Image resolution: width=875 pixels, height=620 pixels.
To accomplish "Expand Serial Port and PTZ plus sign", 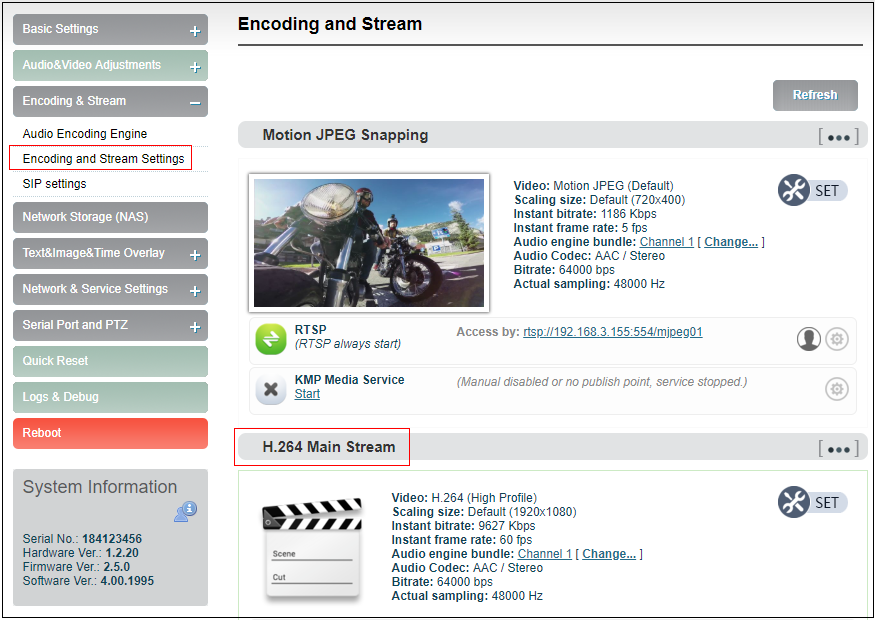I will [x=195, y=328].
